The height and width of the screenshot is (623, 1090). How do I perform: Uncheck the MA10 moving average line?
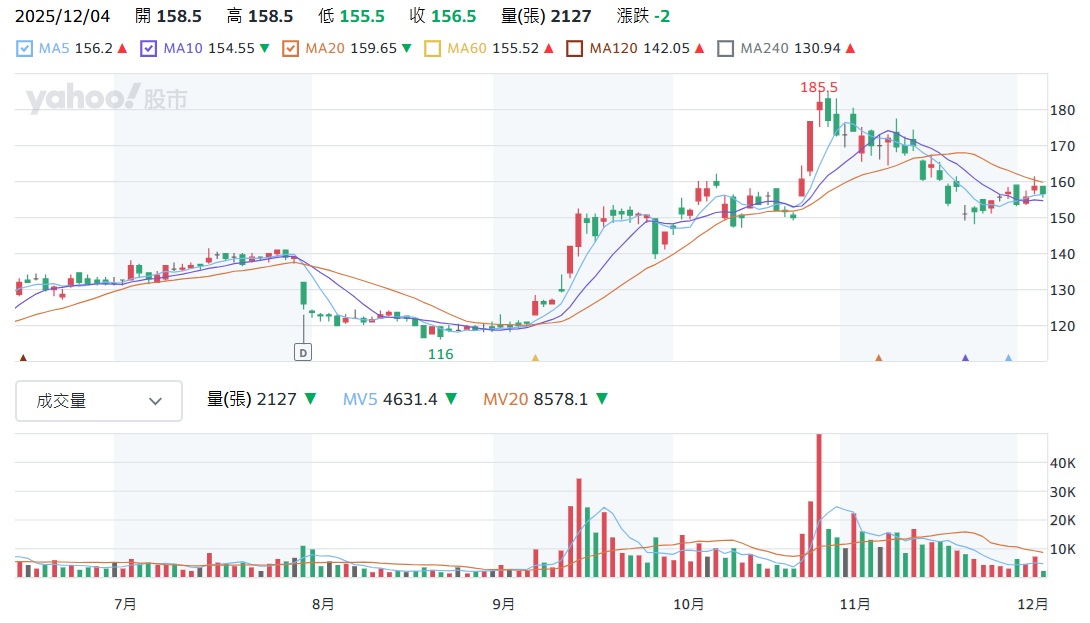click(149, 48)
